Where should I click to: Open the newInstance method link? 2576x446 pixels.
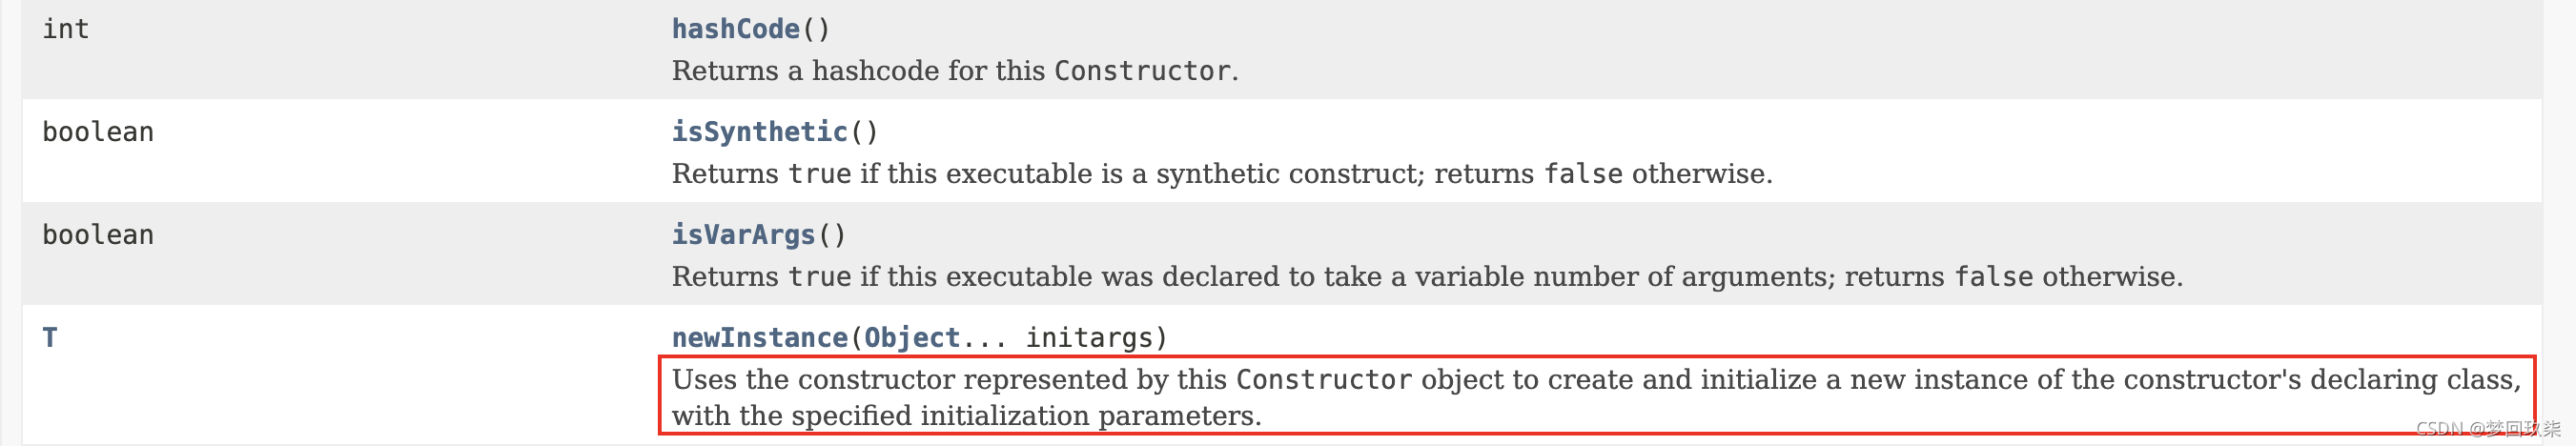tap(759, 338)
